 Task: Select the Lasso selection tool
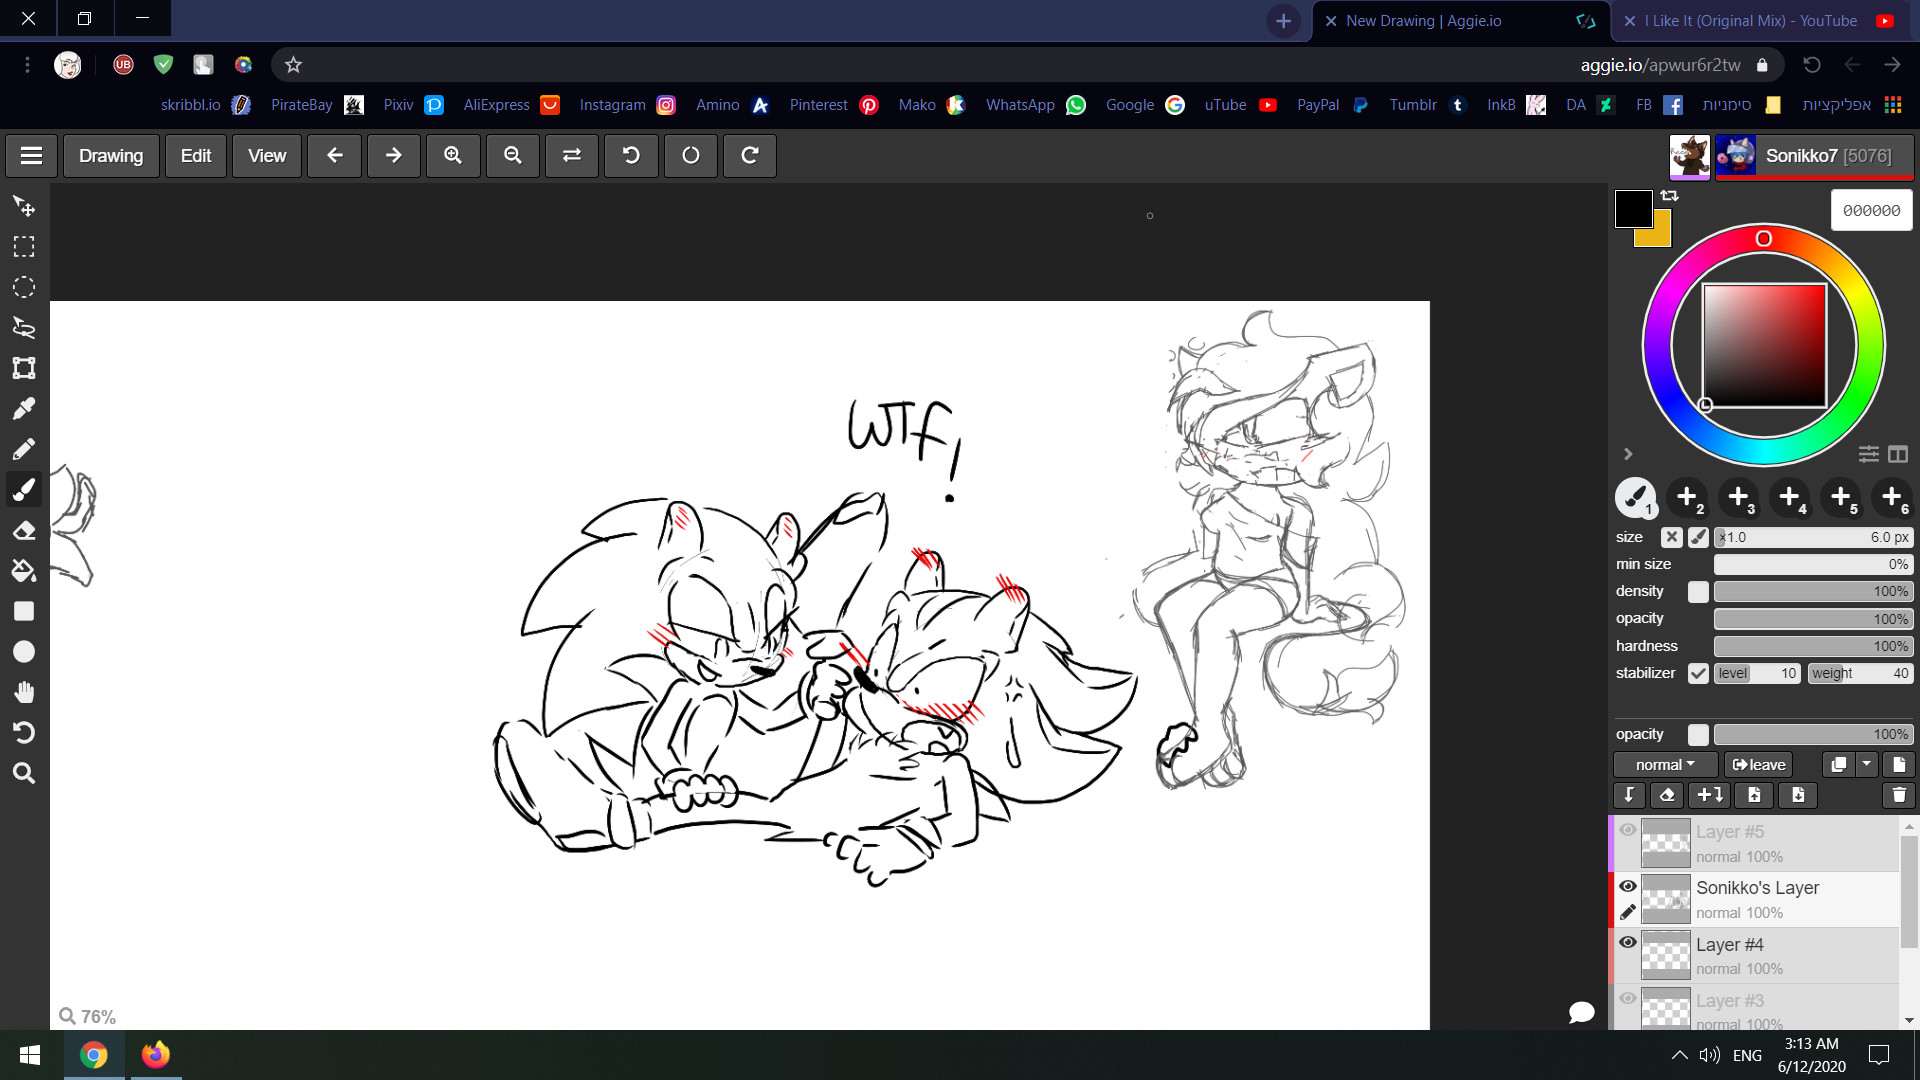point(24,327)
